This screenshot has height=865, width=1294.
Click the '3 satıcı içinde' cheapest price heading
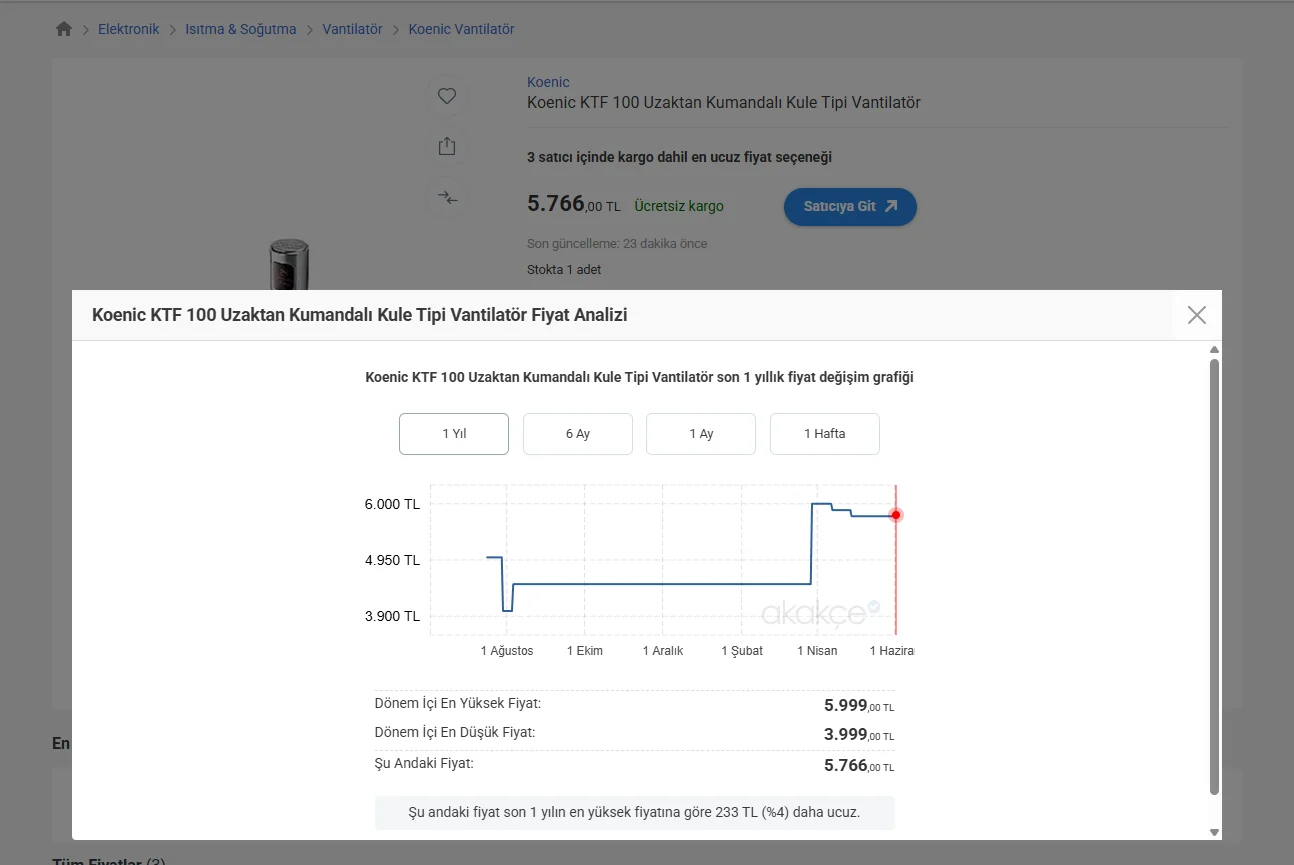click(x=679, y=157)
